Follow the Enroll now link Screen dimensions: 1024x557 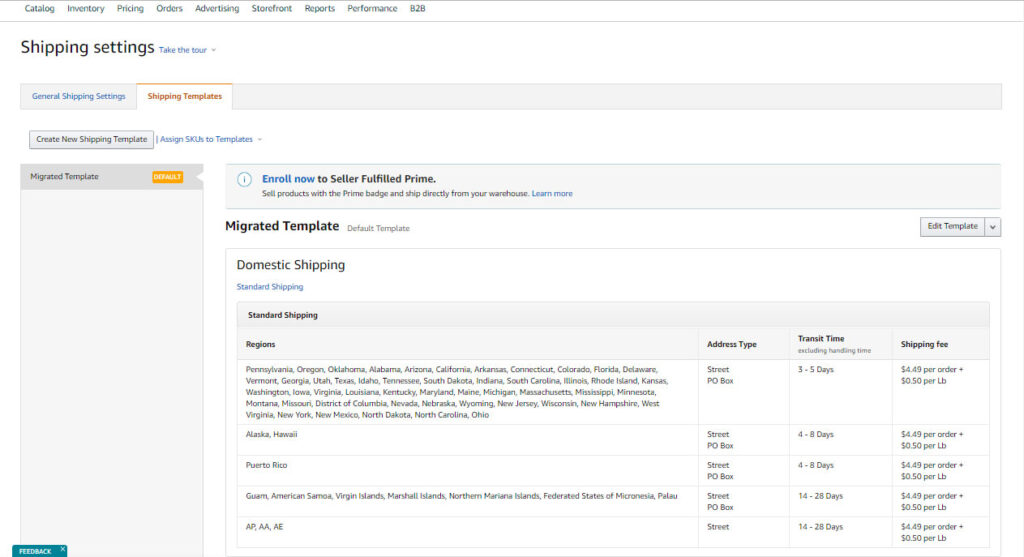[x=288, y=179]
